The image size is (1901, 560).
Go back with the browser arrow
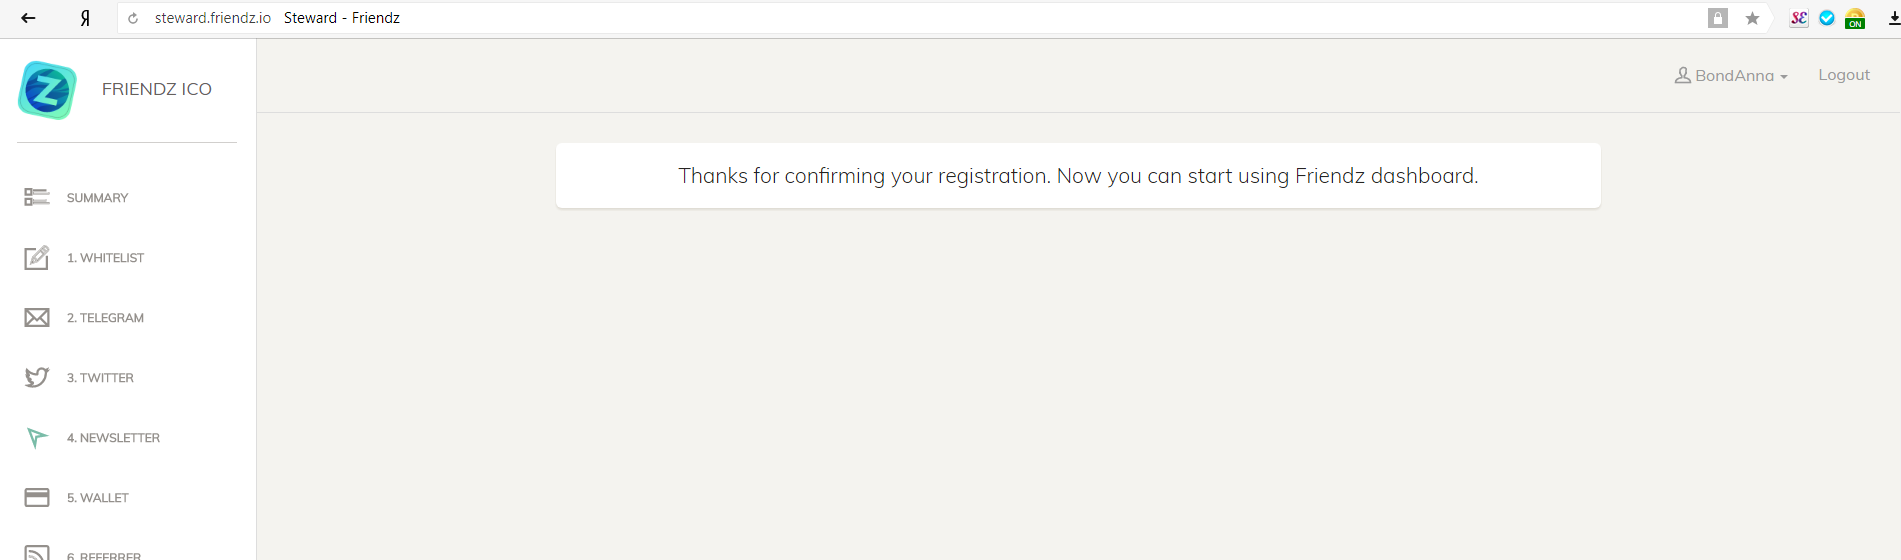[28, 18]
